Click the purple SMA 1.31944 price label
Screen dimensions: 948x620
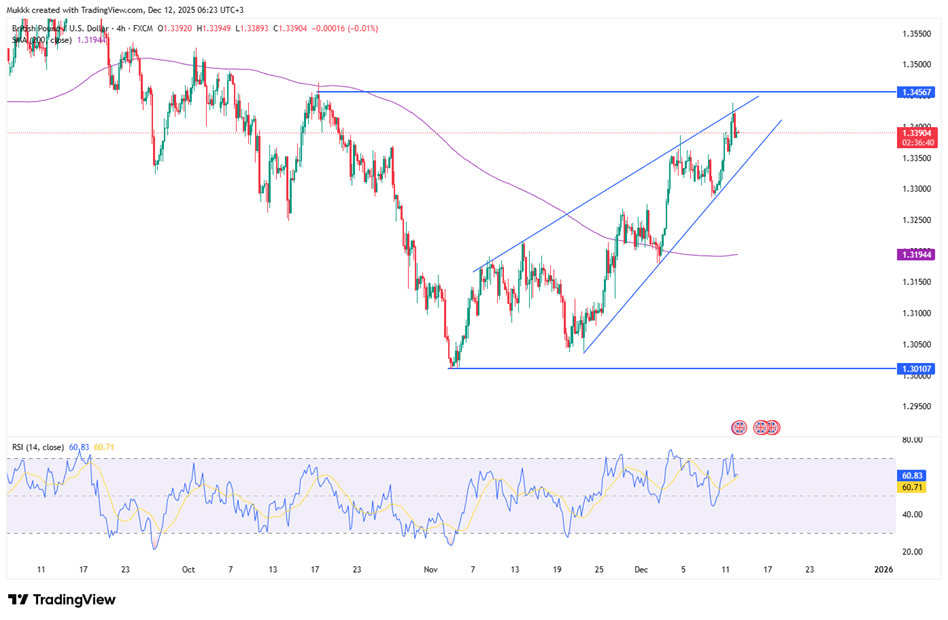[x=917, y=256]
